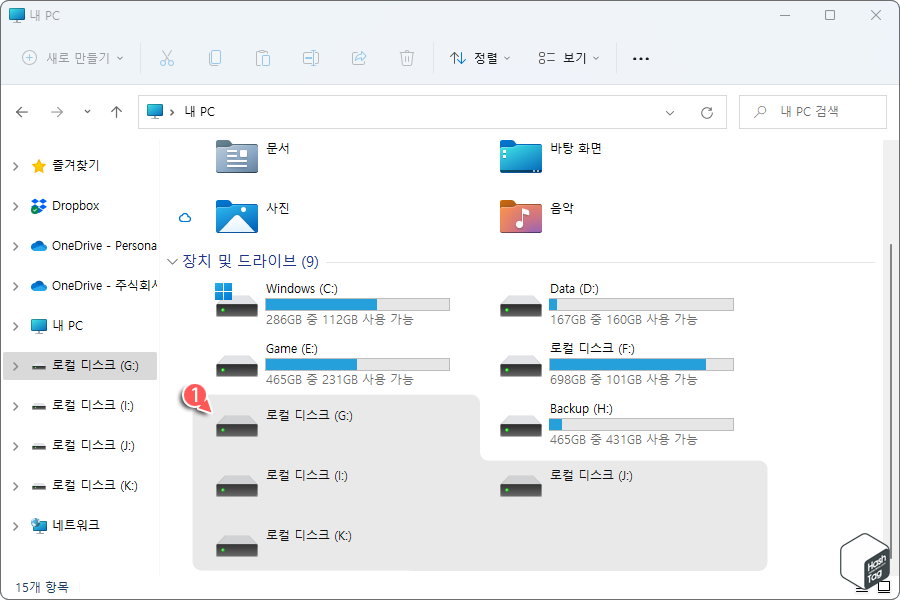Viewport: 900px width, 600px height.
Task: Click the Delete icon in the toolbar
Action: point(407,58)
